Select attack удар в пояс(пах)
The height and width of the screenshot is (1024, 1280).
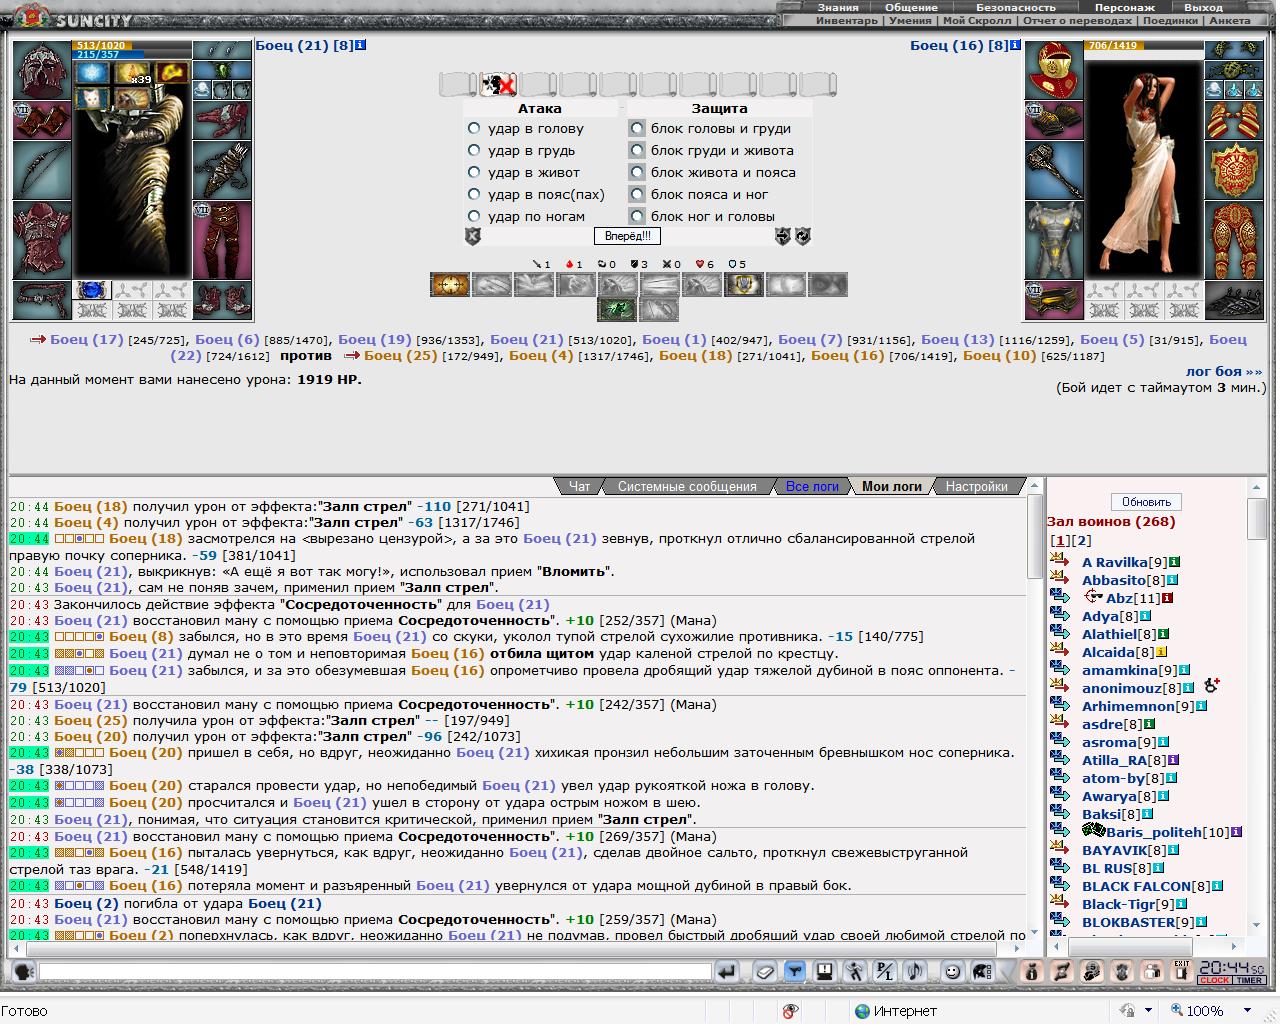click(474, 194)
